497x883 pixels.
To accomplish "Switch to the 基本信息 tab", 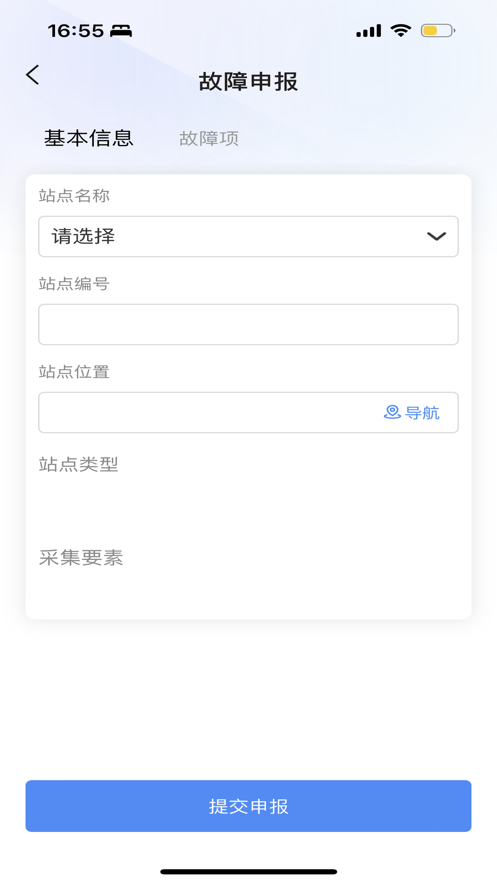I will click(89, 138).
